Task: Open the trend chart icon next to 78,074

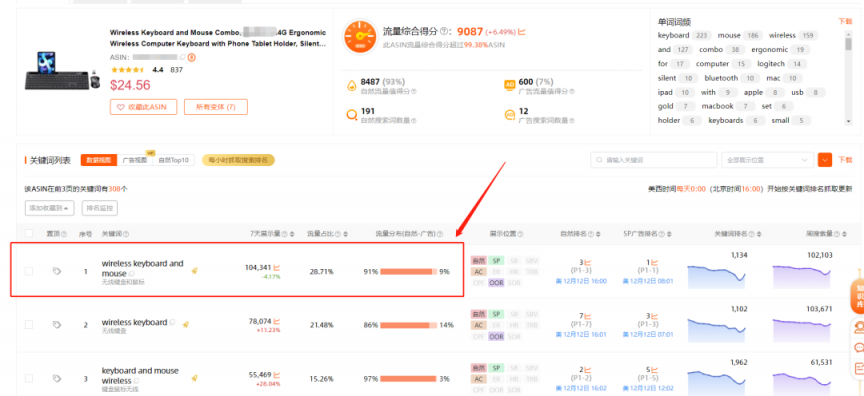Action: [277, 321]
